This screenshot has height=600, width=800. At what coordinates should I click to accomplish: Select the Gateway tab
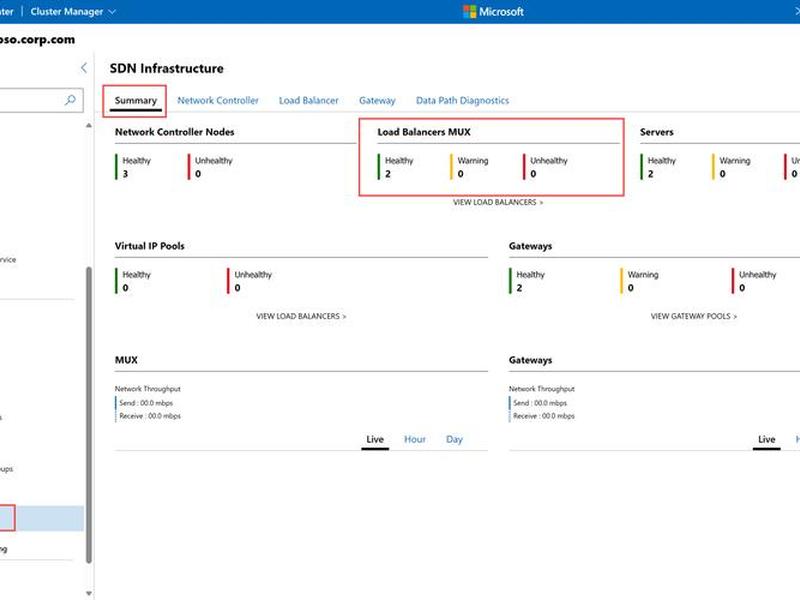coord(377,101)
